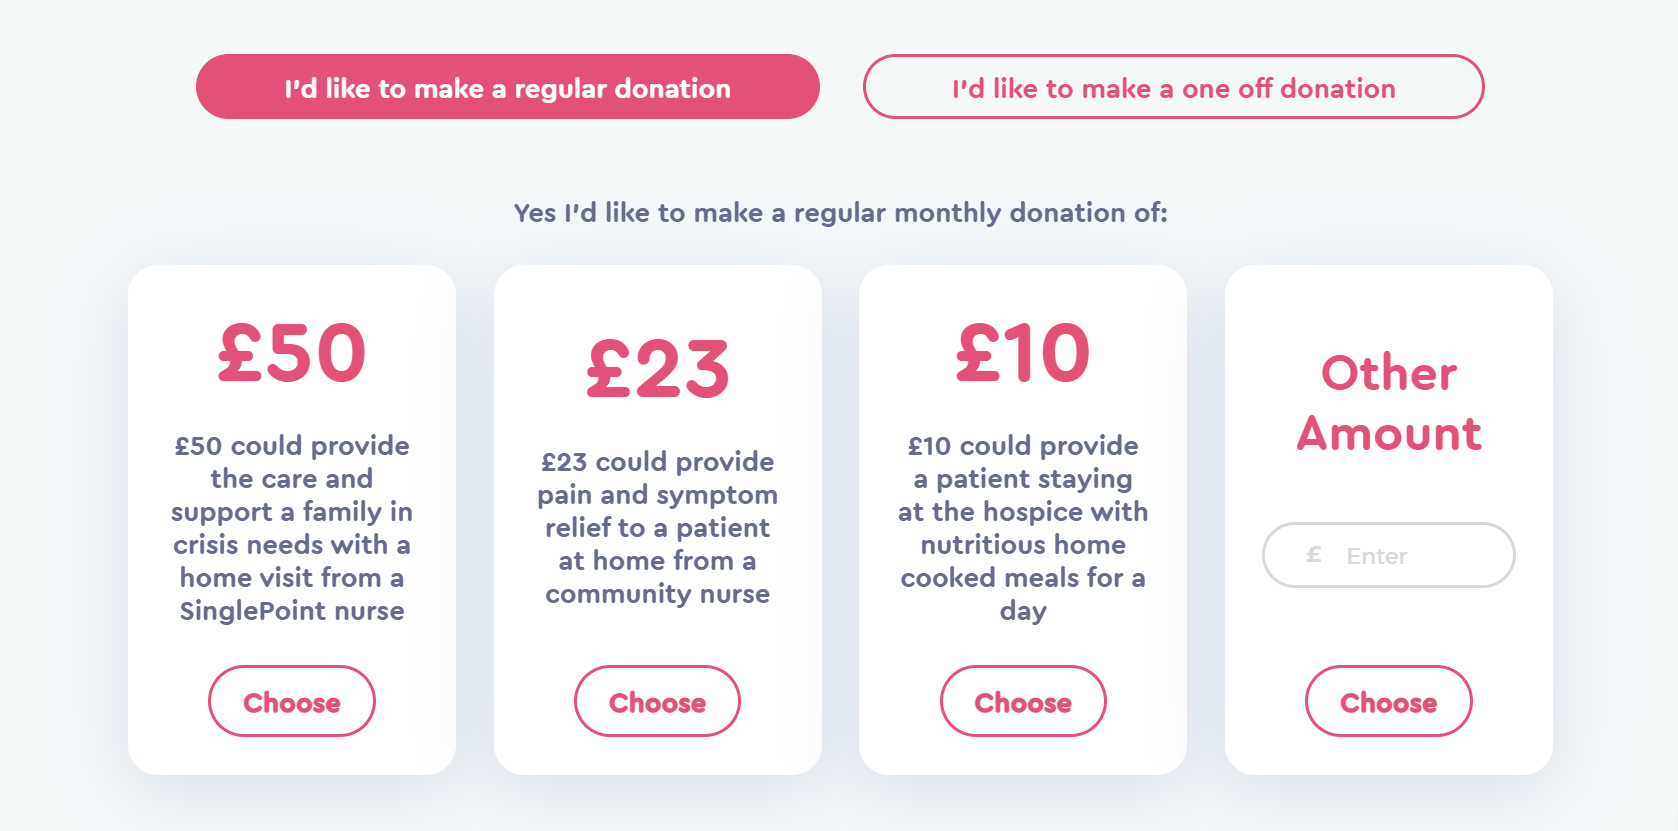Click the regular monthly donation heading text
Image resolution: width=1678 pixels, height=831 pixels.
840,213
